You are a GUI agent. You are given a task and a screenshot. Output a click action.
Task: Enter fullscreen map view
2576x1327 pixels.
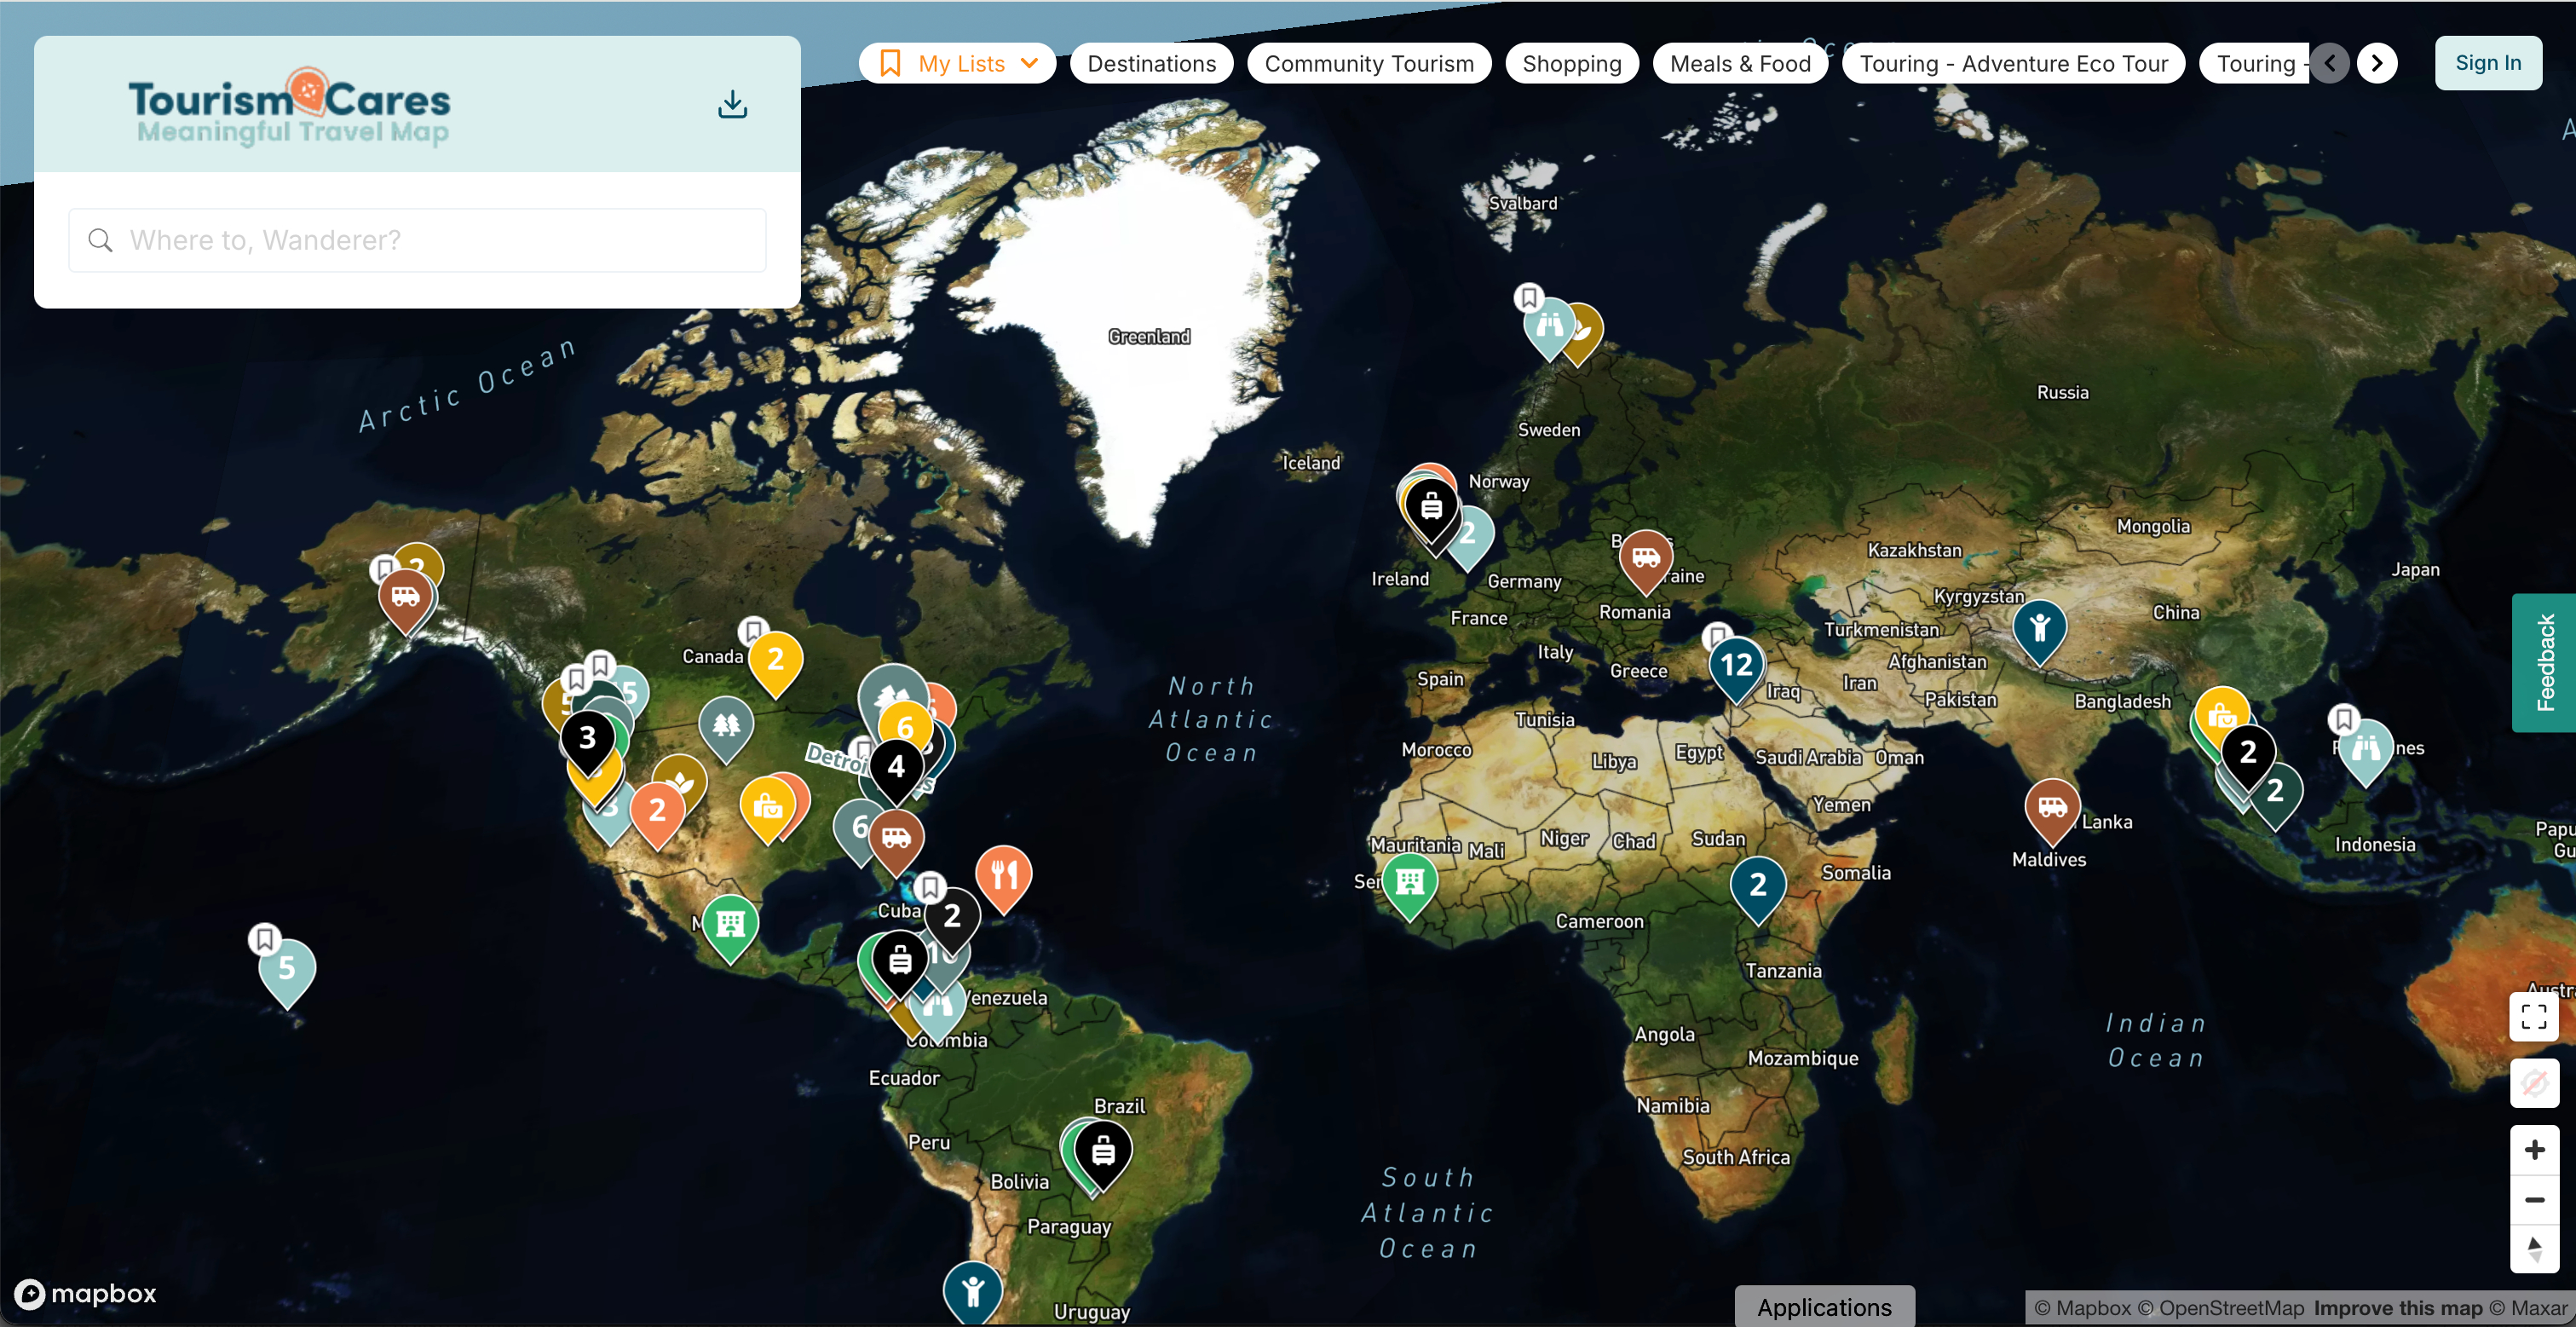point(2534,1017)
